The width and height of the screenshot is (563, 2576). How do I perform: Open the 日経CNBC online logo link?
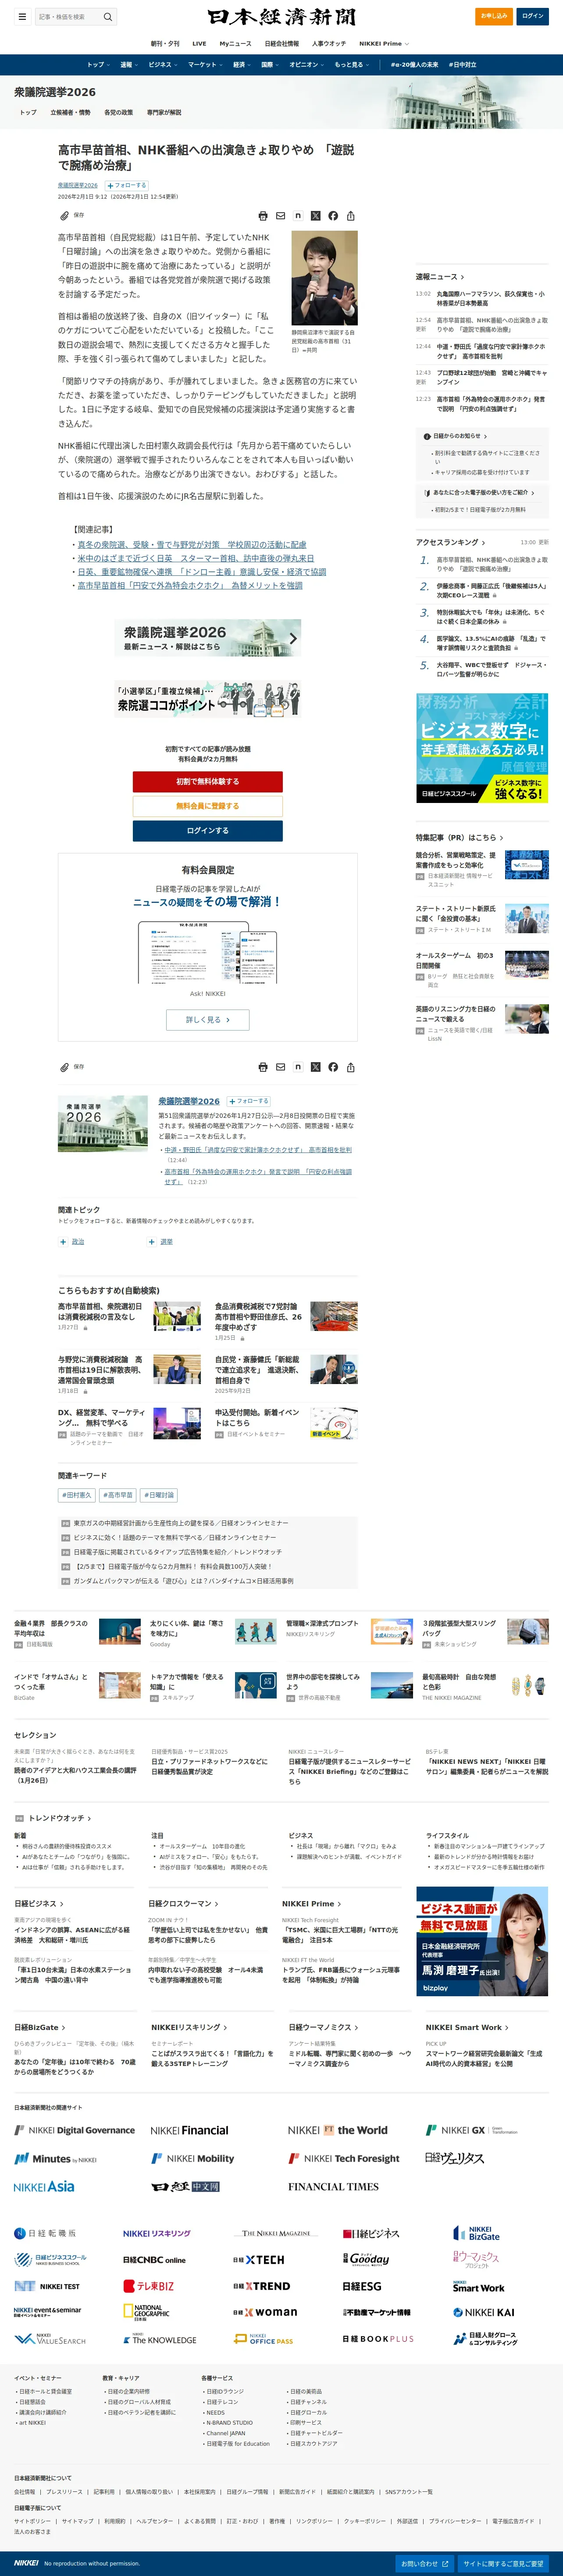tap(154, 2260)
